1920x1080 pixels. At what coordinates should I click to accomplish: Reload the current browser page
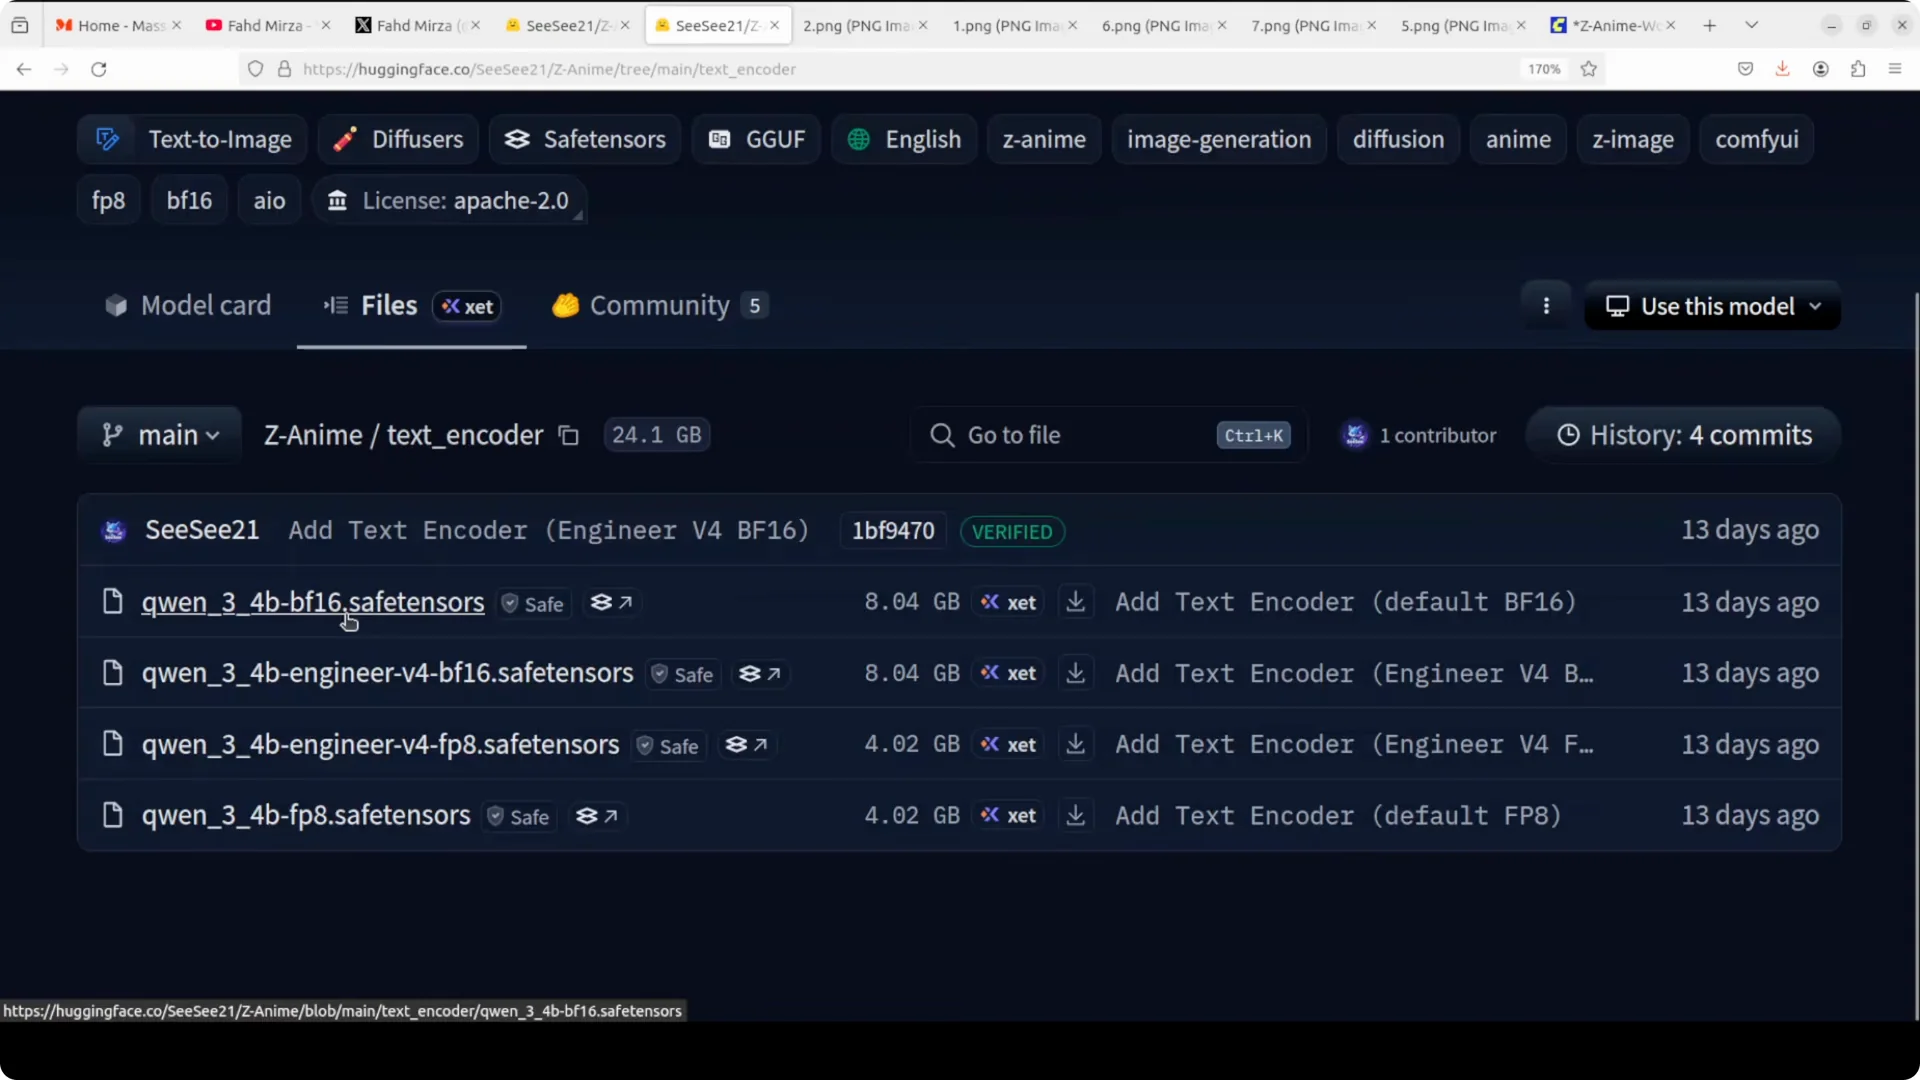coord(98,69)
